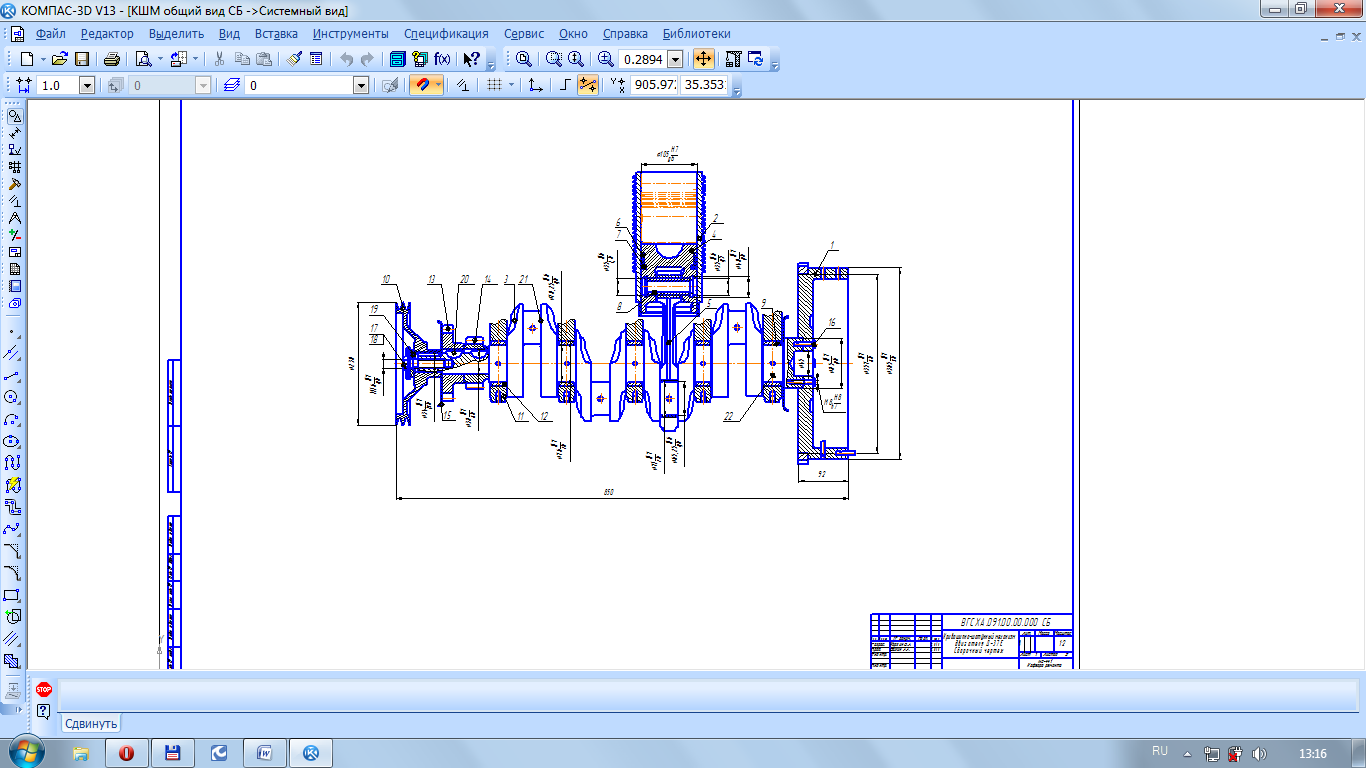The height and width of the screenshot is (768, 1366).
Task: Expand print preview dropdown arrow
Action: tap(158, 59)
